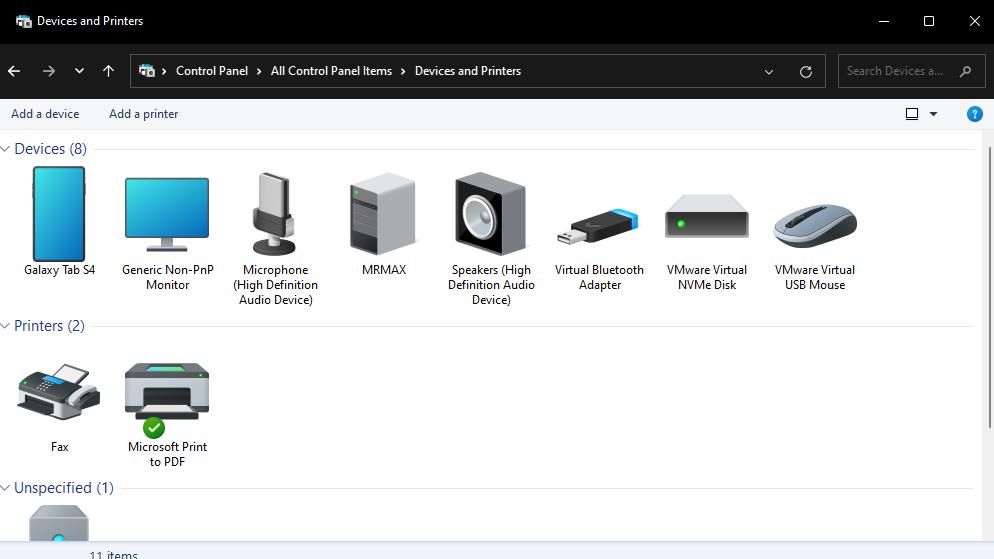Click the Devices and Printers title bar icon
This screenshot has height=559, width=994.
pos(23,22)
